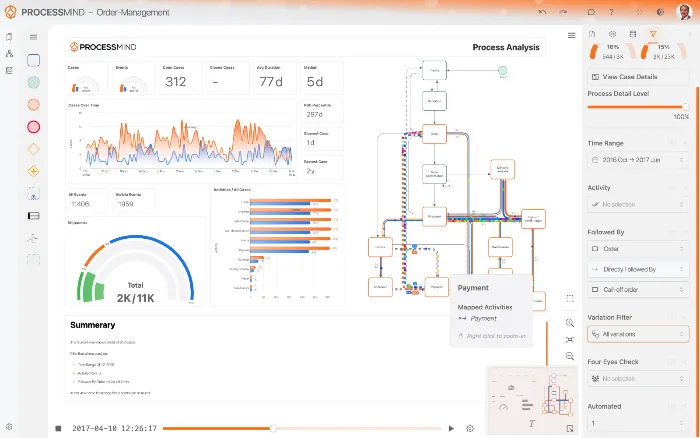Select the rounded rectangle activity shape
Viewport: 700px width, 438px height.
tap(33, 60)
